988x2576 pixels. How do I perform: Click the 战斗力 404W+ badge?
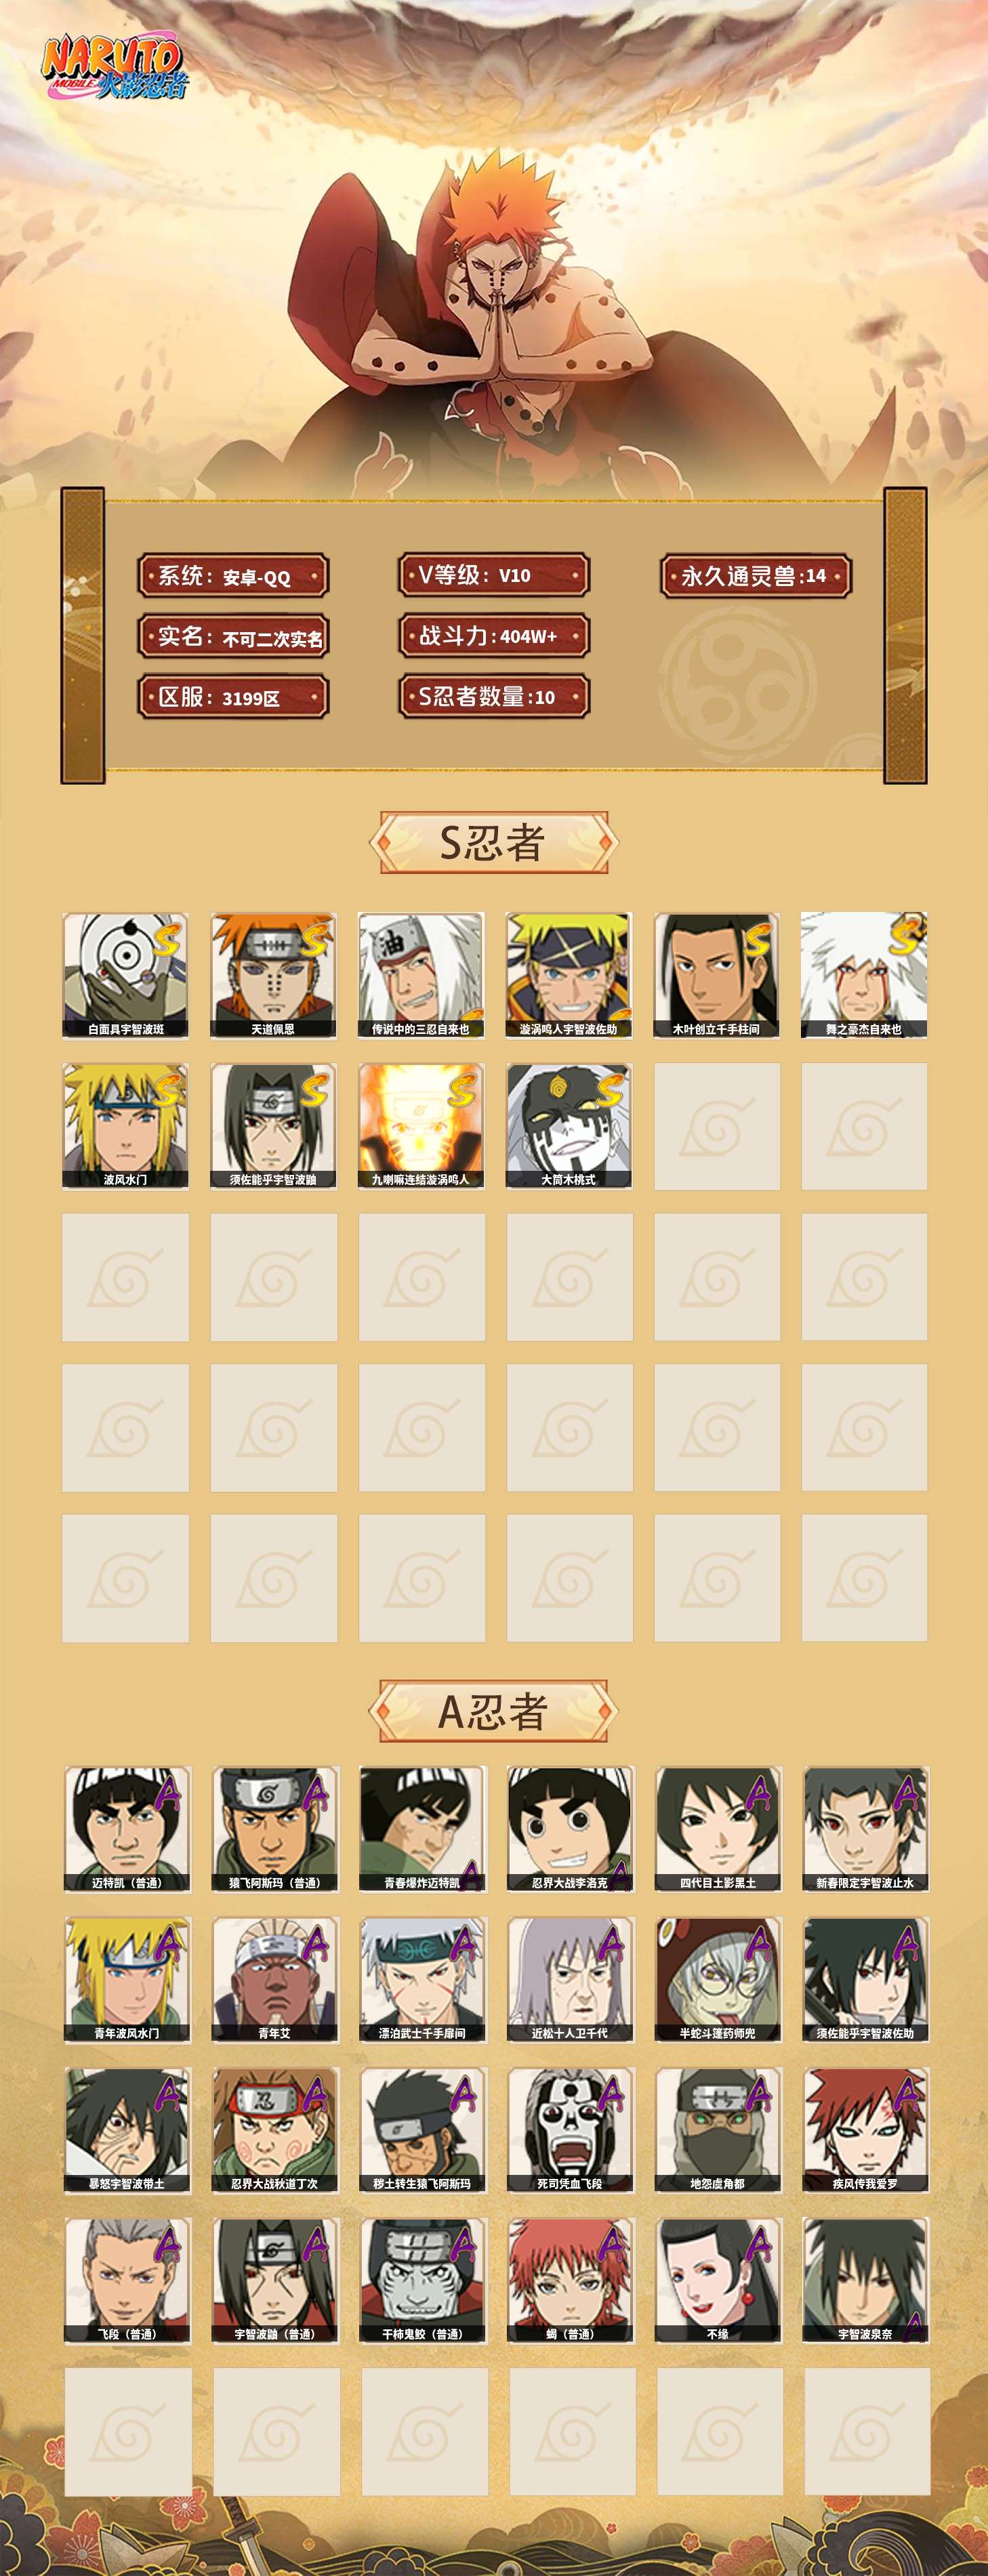[x=494, y=636]
